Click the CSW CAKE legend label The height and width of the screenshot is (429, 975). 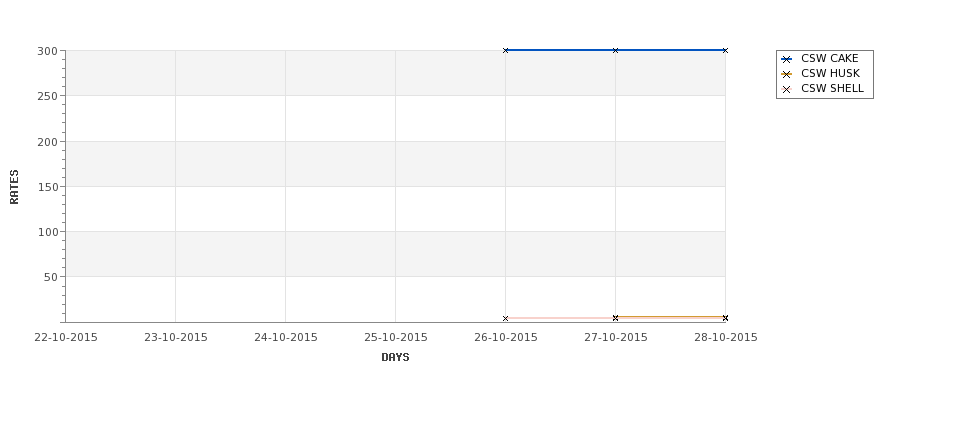click(x=829, y=58)
